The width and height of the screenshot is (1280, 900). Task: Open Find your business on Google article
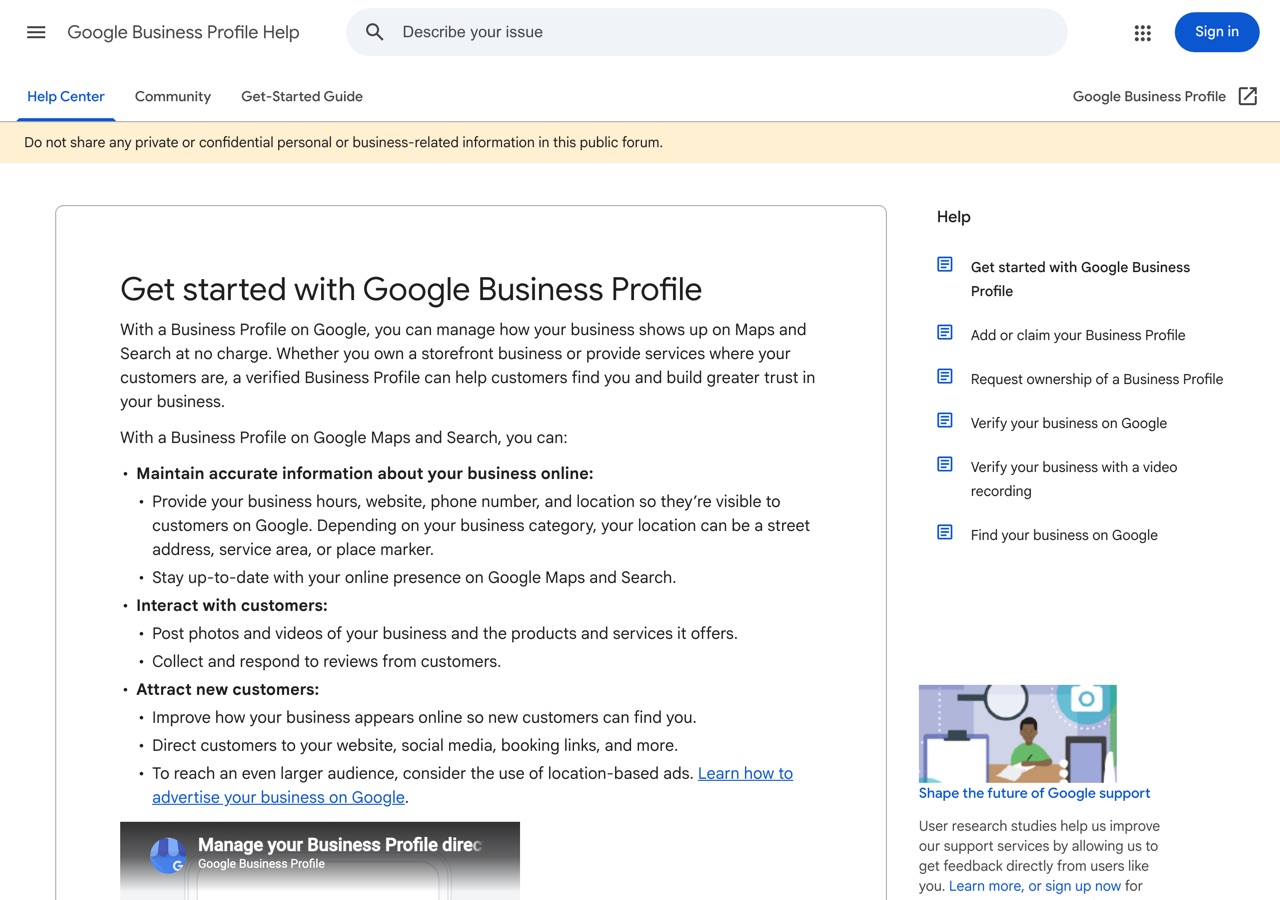pyautogui.click(x=1064, y=535)
